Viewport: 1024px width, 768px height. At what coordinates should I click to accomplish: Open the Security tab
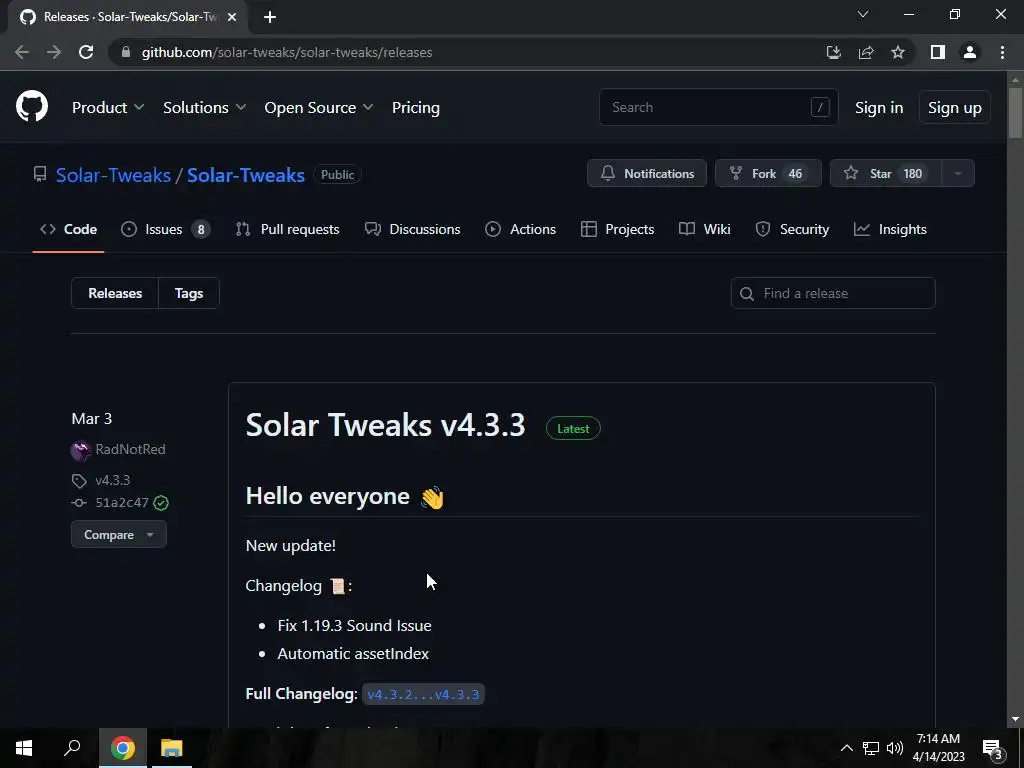click(x=792, y=229)
